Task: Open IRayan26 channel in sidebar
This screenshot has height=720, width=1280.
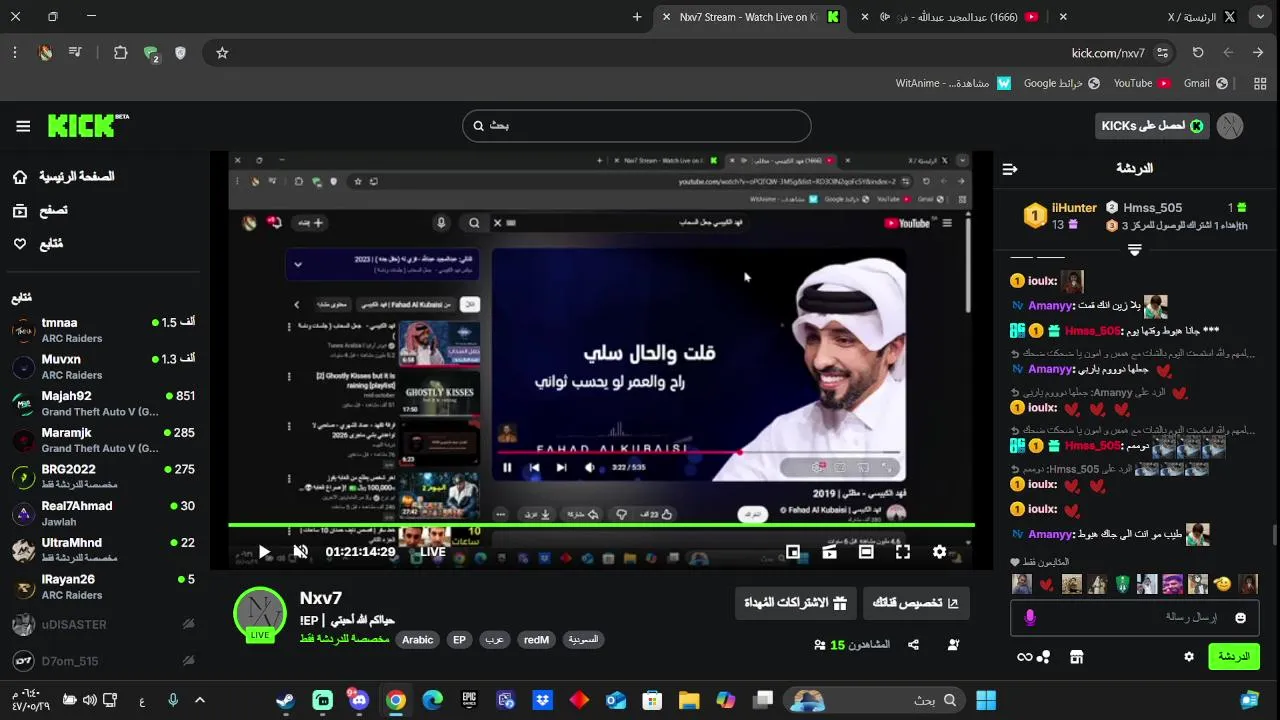Action: (103, 587)
